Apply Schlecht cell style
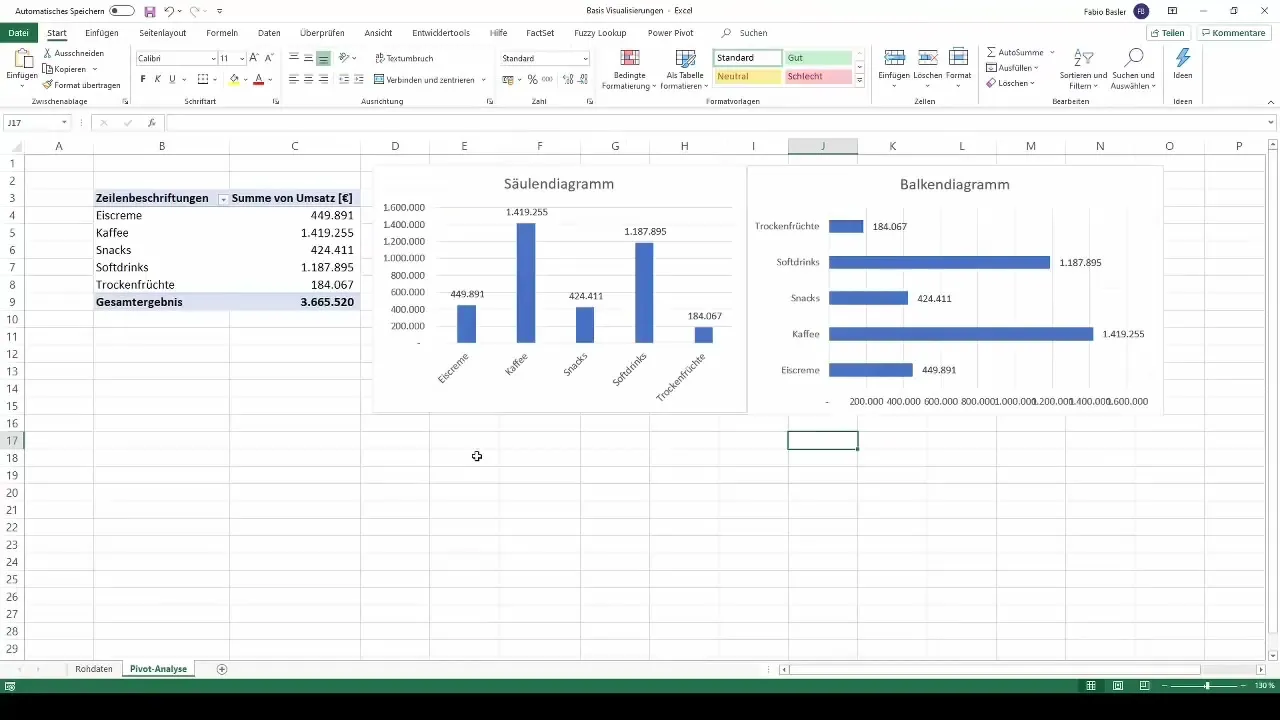1280x720 pixels. [817, 77]
